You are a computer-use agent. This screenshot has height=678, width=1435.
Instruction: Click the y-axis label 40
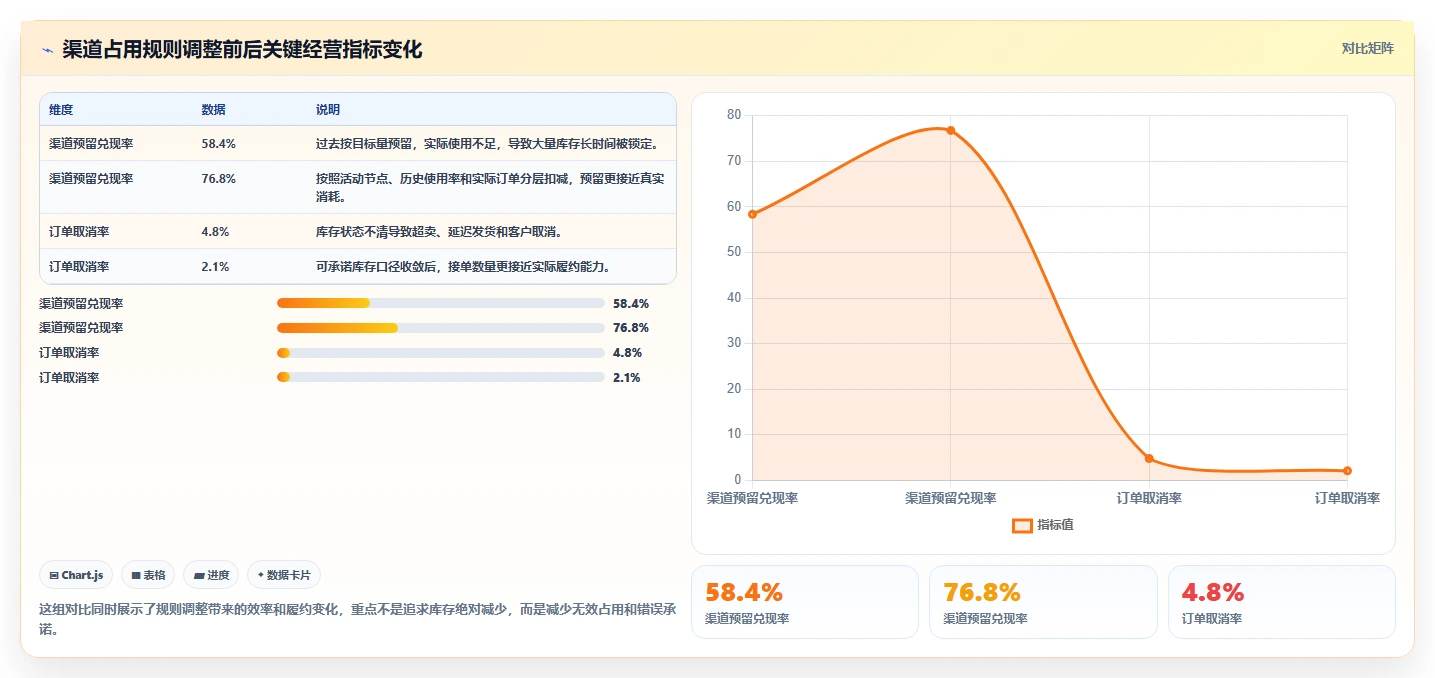[x=734, y=297]
